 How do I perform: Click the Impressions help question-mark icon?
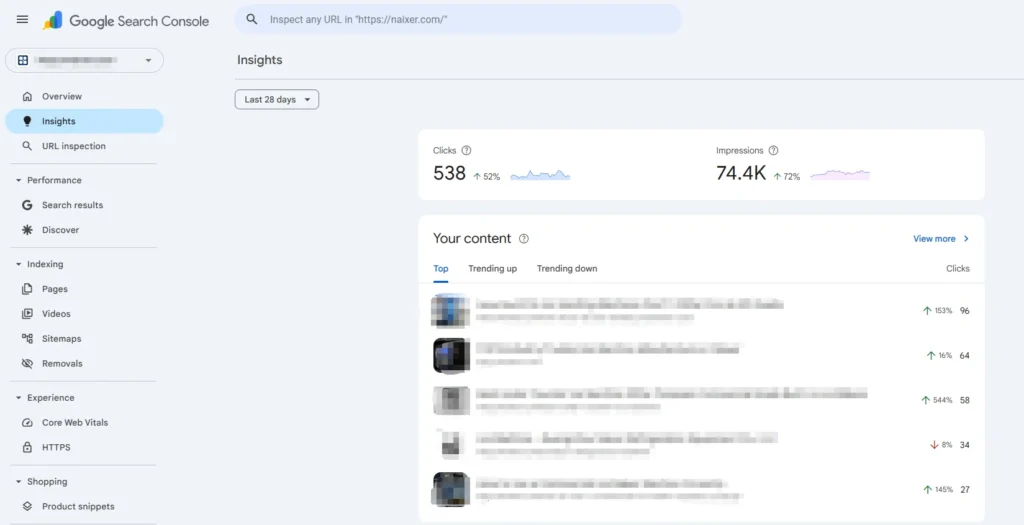pyautogui.click(x=773, y=150)
